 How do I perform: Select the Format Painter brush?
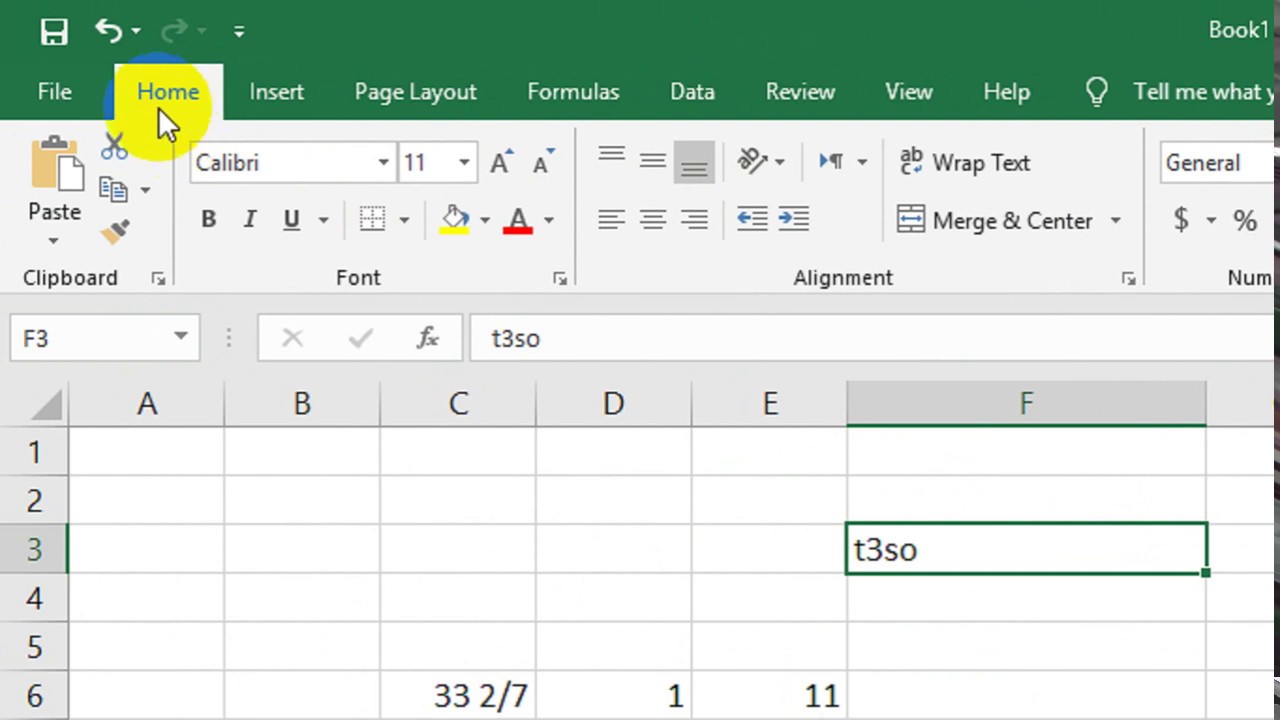[x=115, y=233]
